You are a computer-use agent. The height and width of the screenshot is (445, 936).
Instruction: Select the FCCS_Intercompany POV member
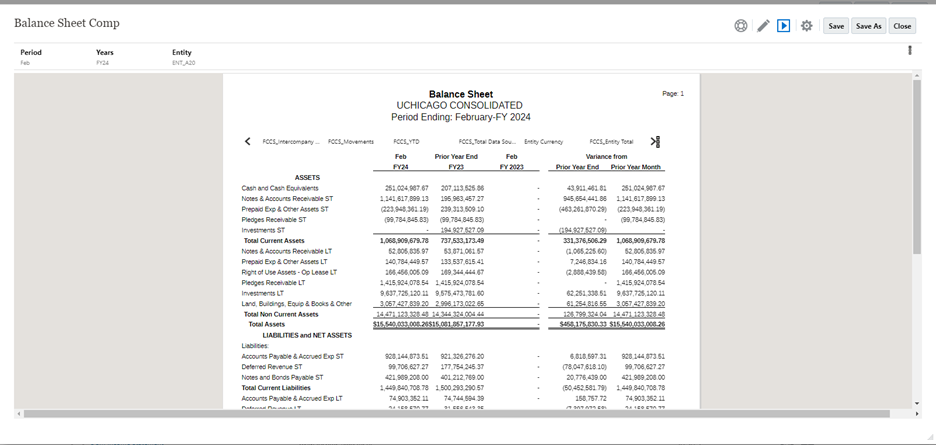(291, 142)
